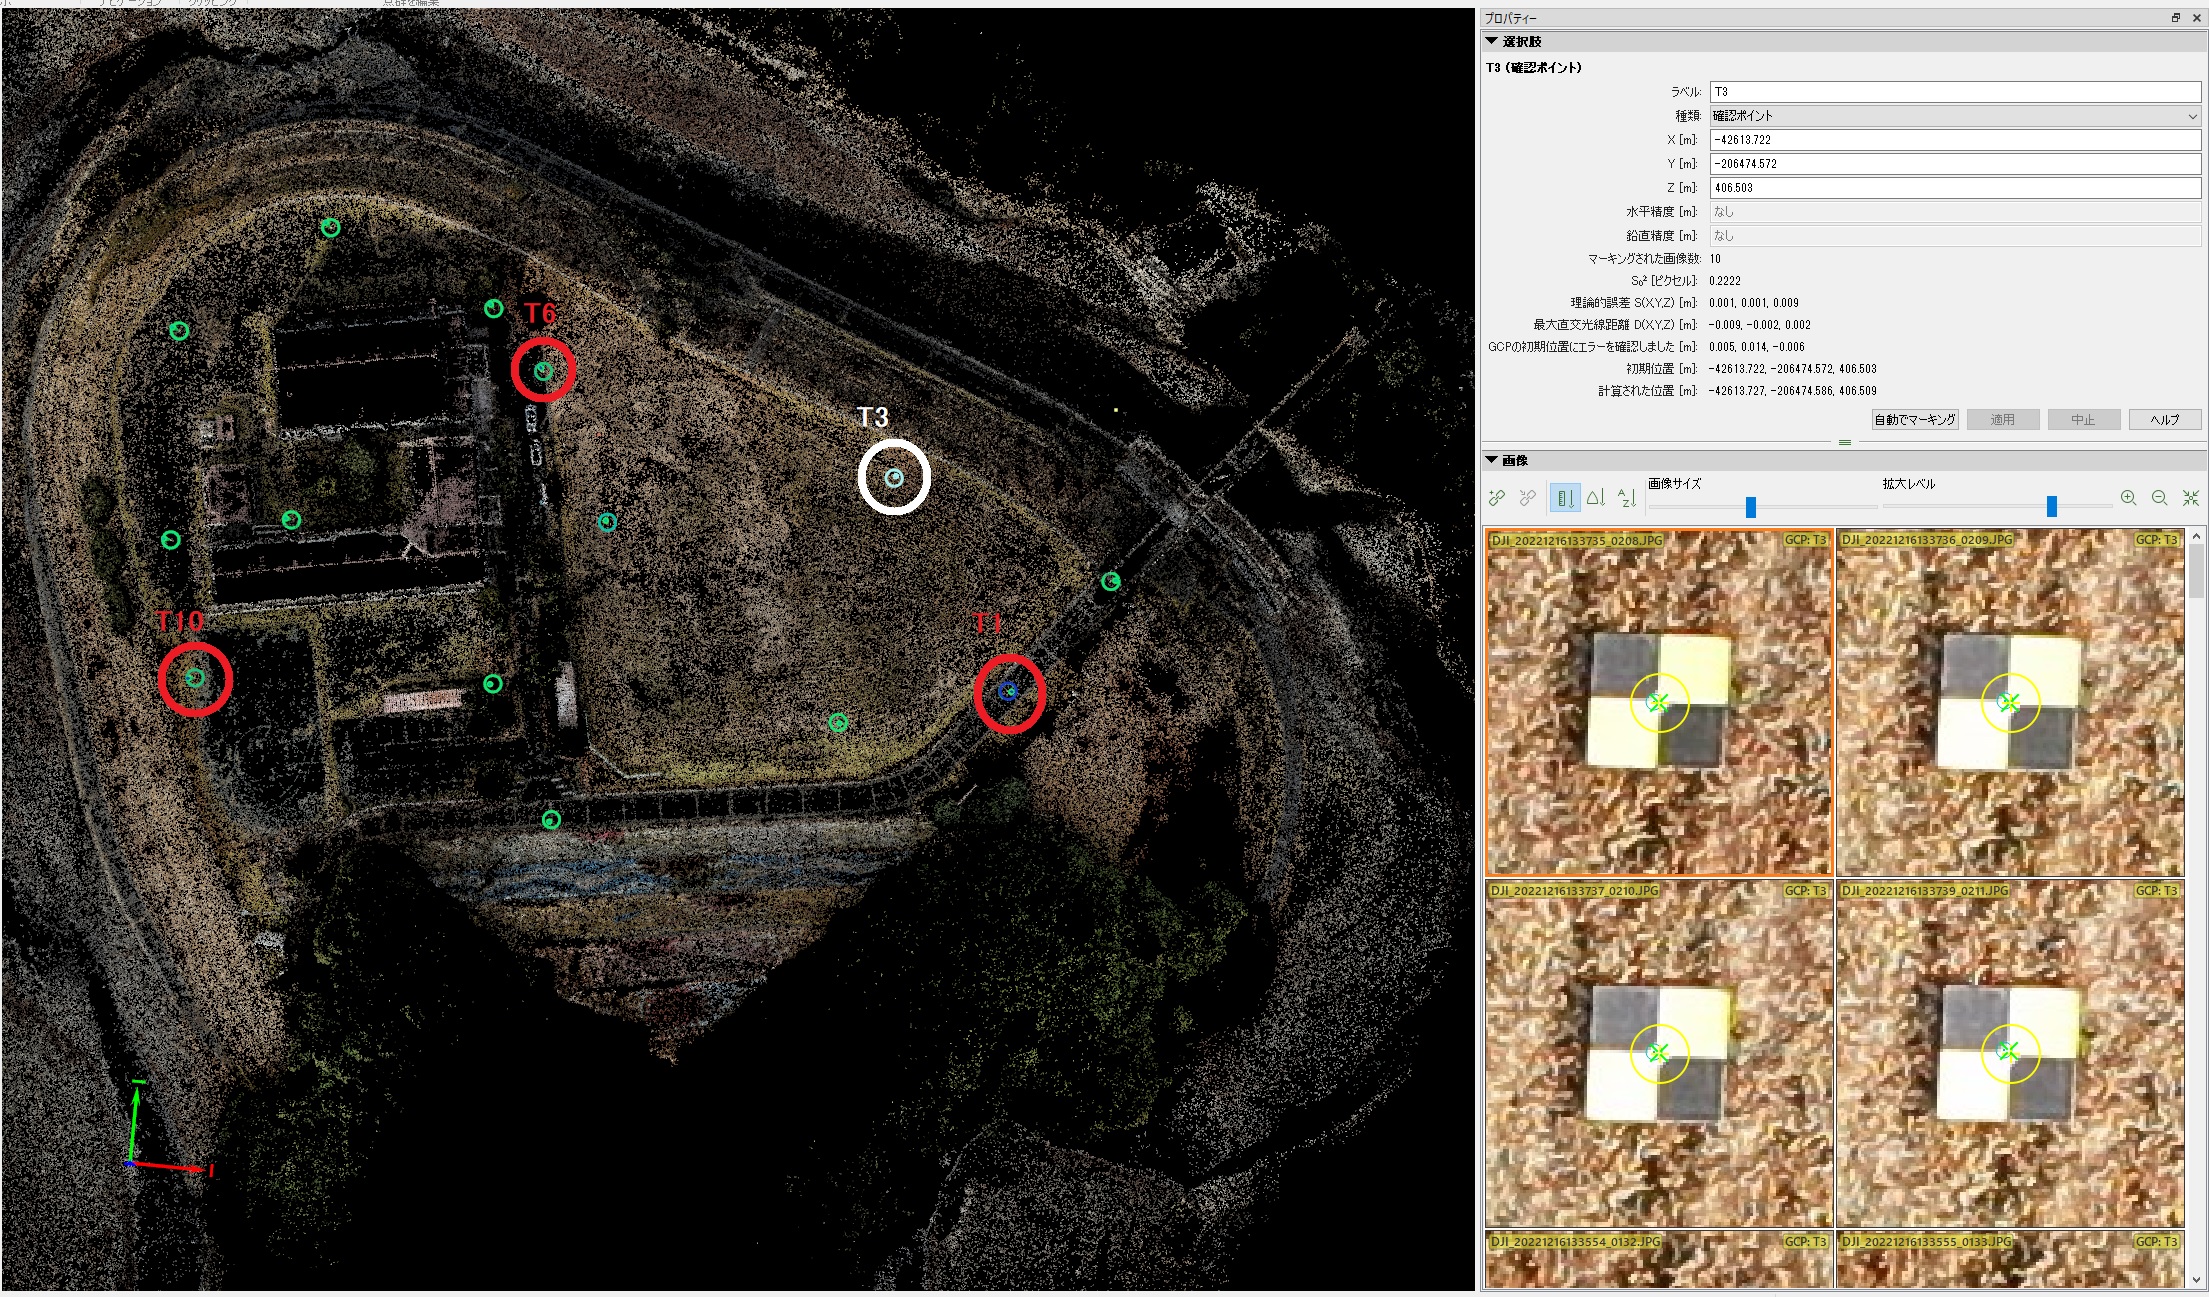Click the 中止 button

pos(2083,420)
